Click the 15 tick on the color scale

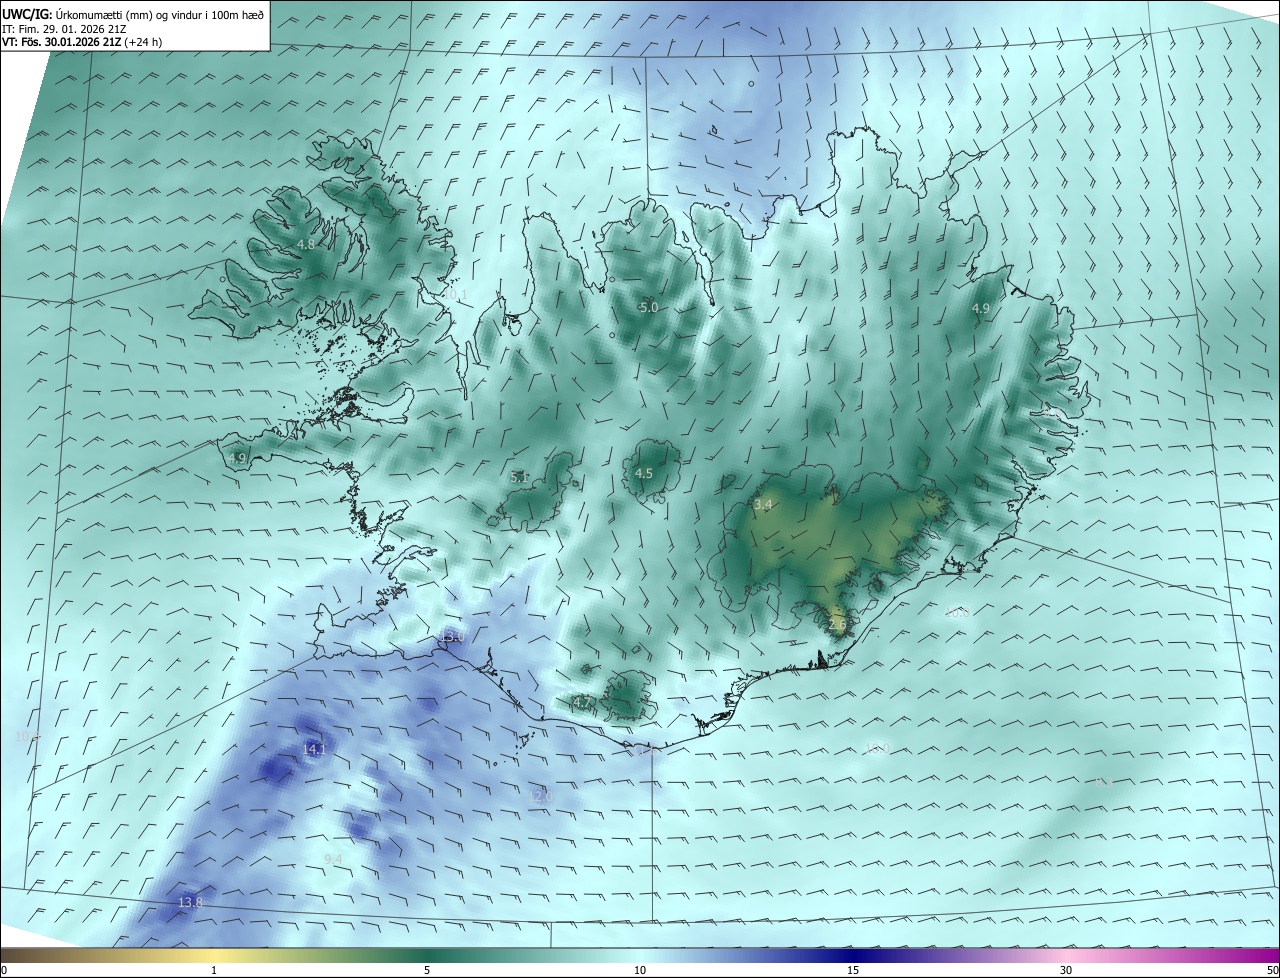point(853,970)
